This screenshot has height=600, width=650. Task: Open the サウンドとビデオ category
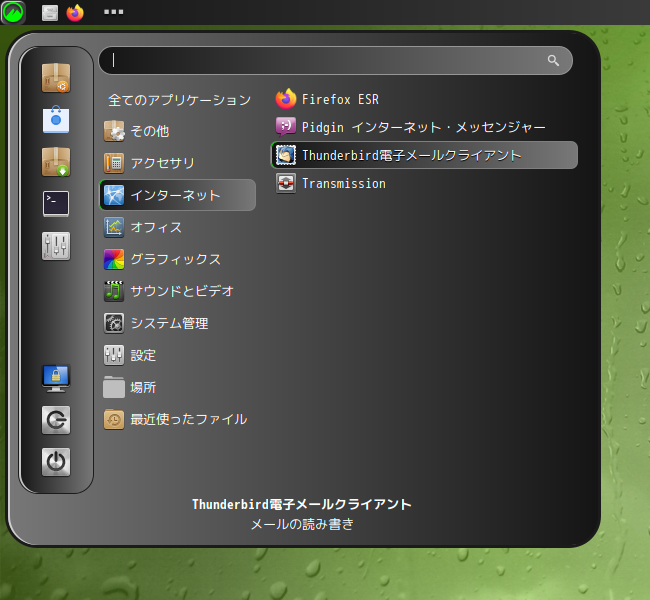[177, 291]
